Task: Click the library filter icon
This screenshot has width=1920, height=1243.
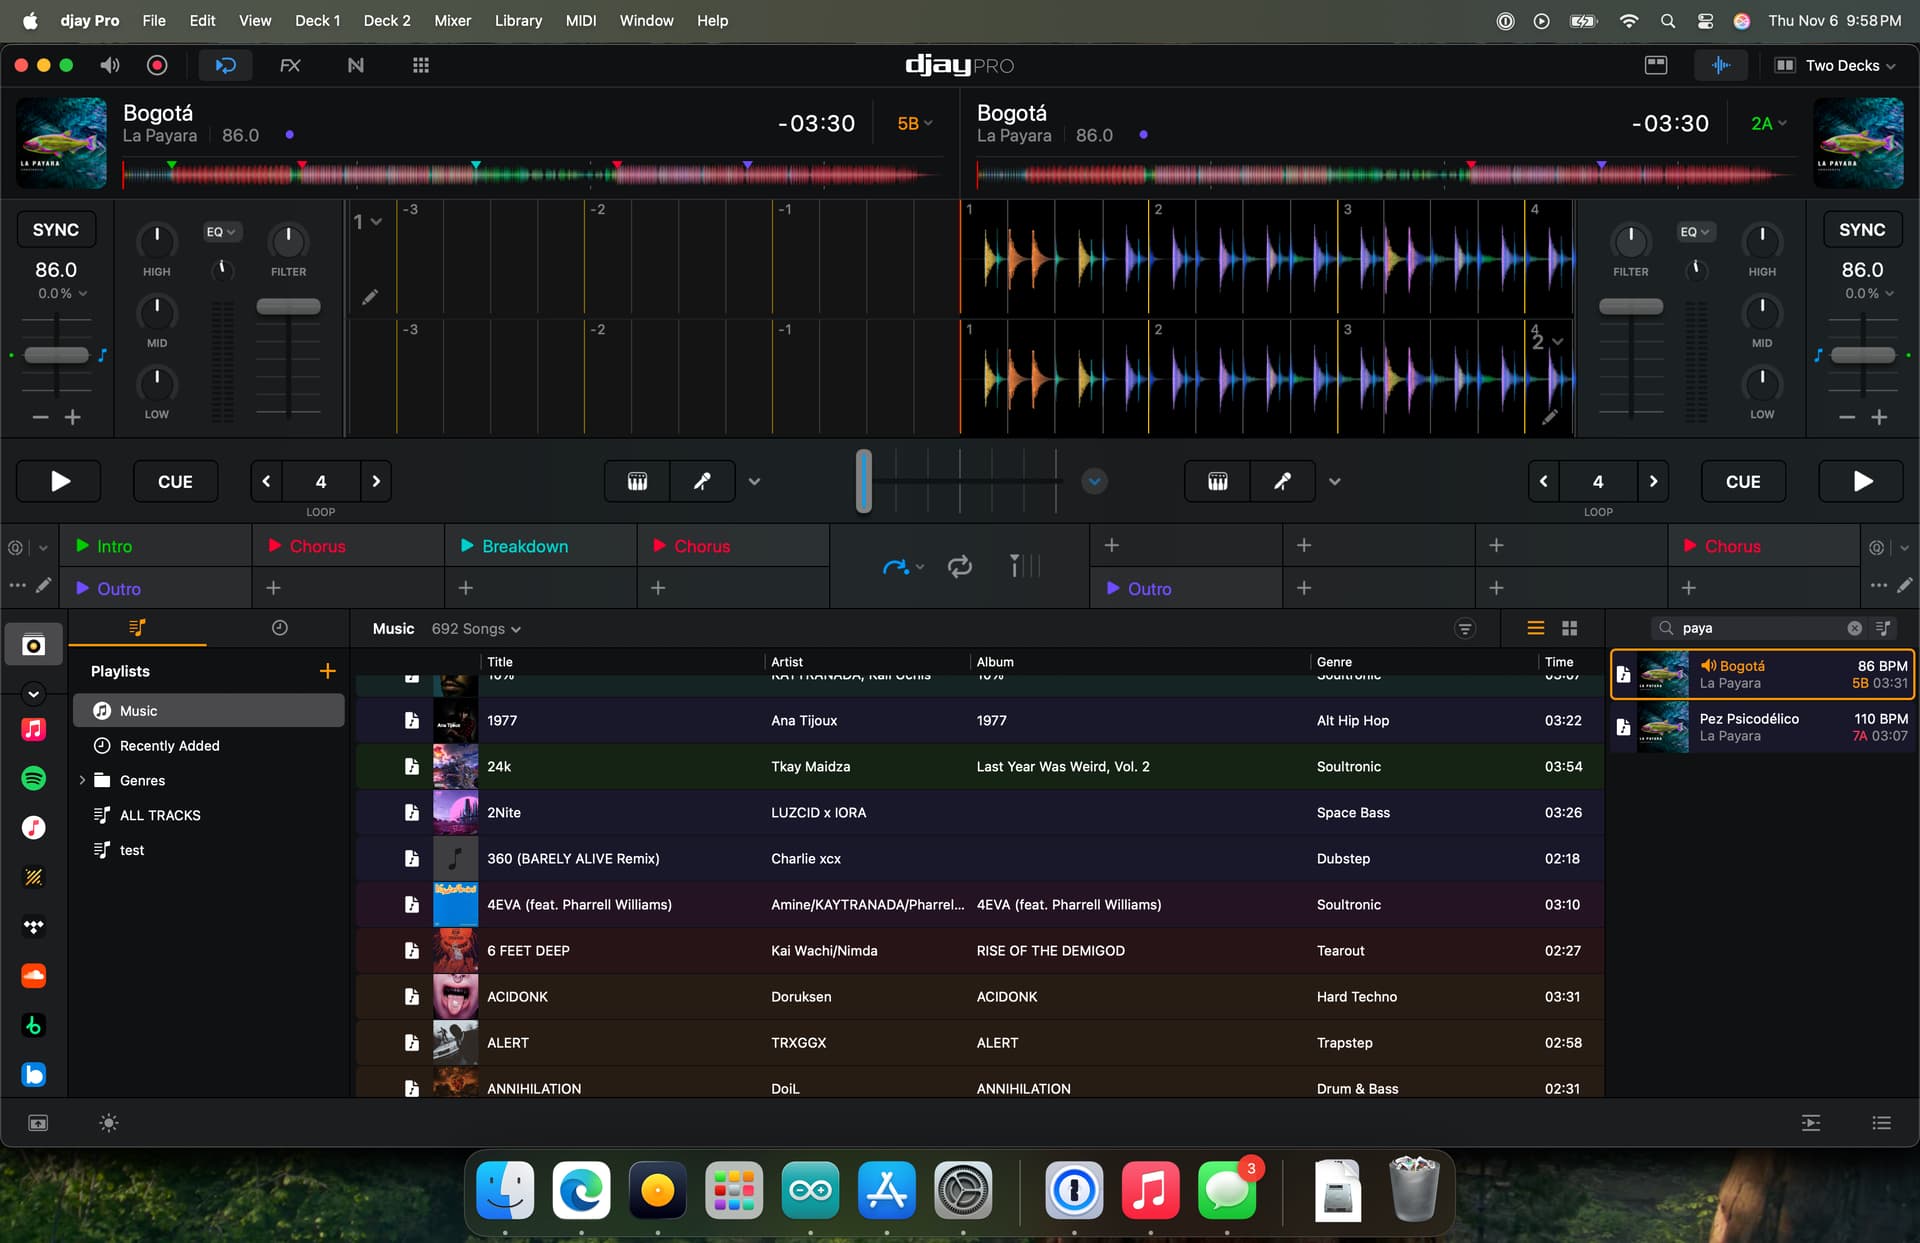Action: click(x=1464, y=628)
